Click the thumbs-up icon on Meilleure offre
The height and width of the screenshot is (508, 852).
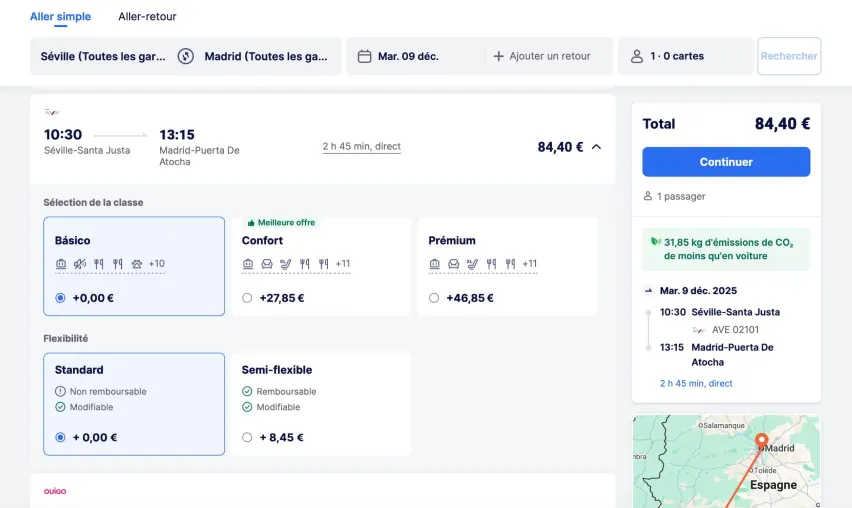[x=251, y=223]
